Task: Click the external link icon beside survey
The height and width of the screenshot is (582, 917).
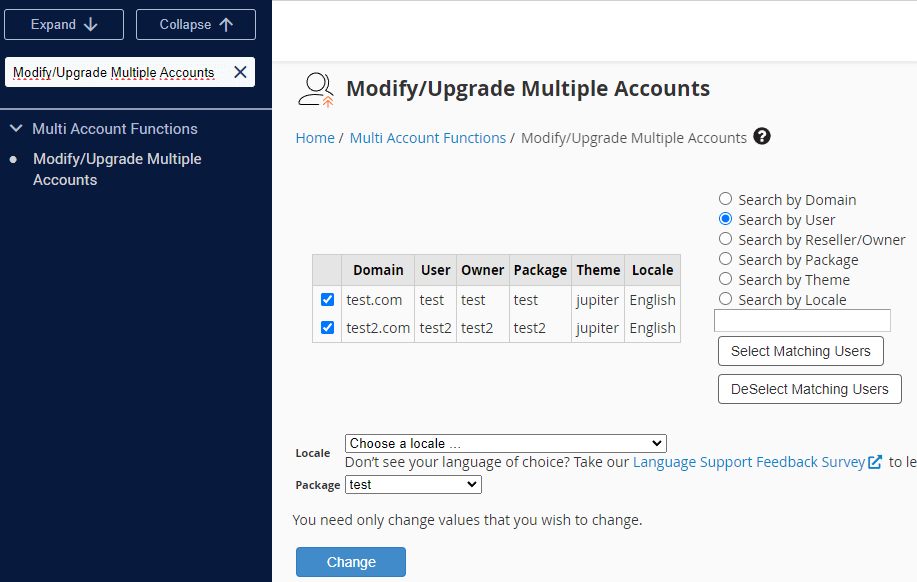Action: (875, 462)
